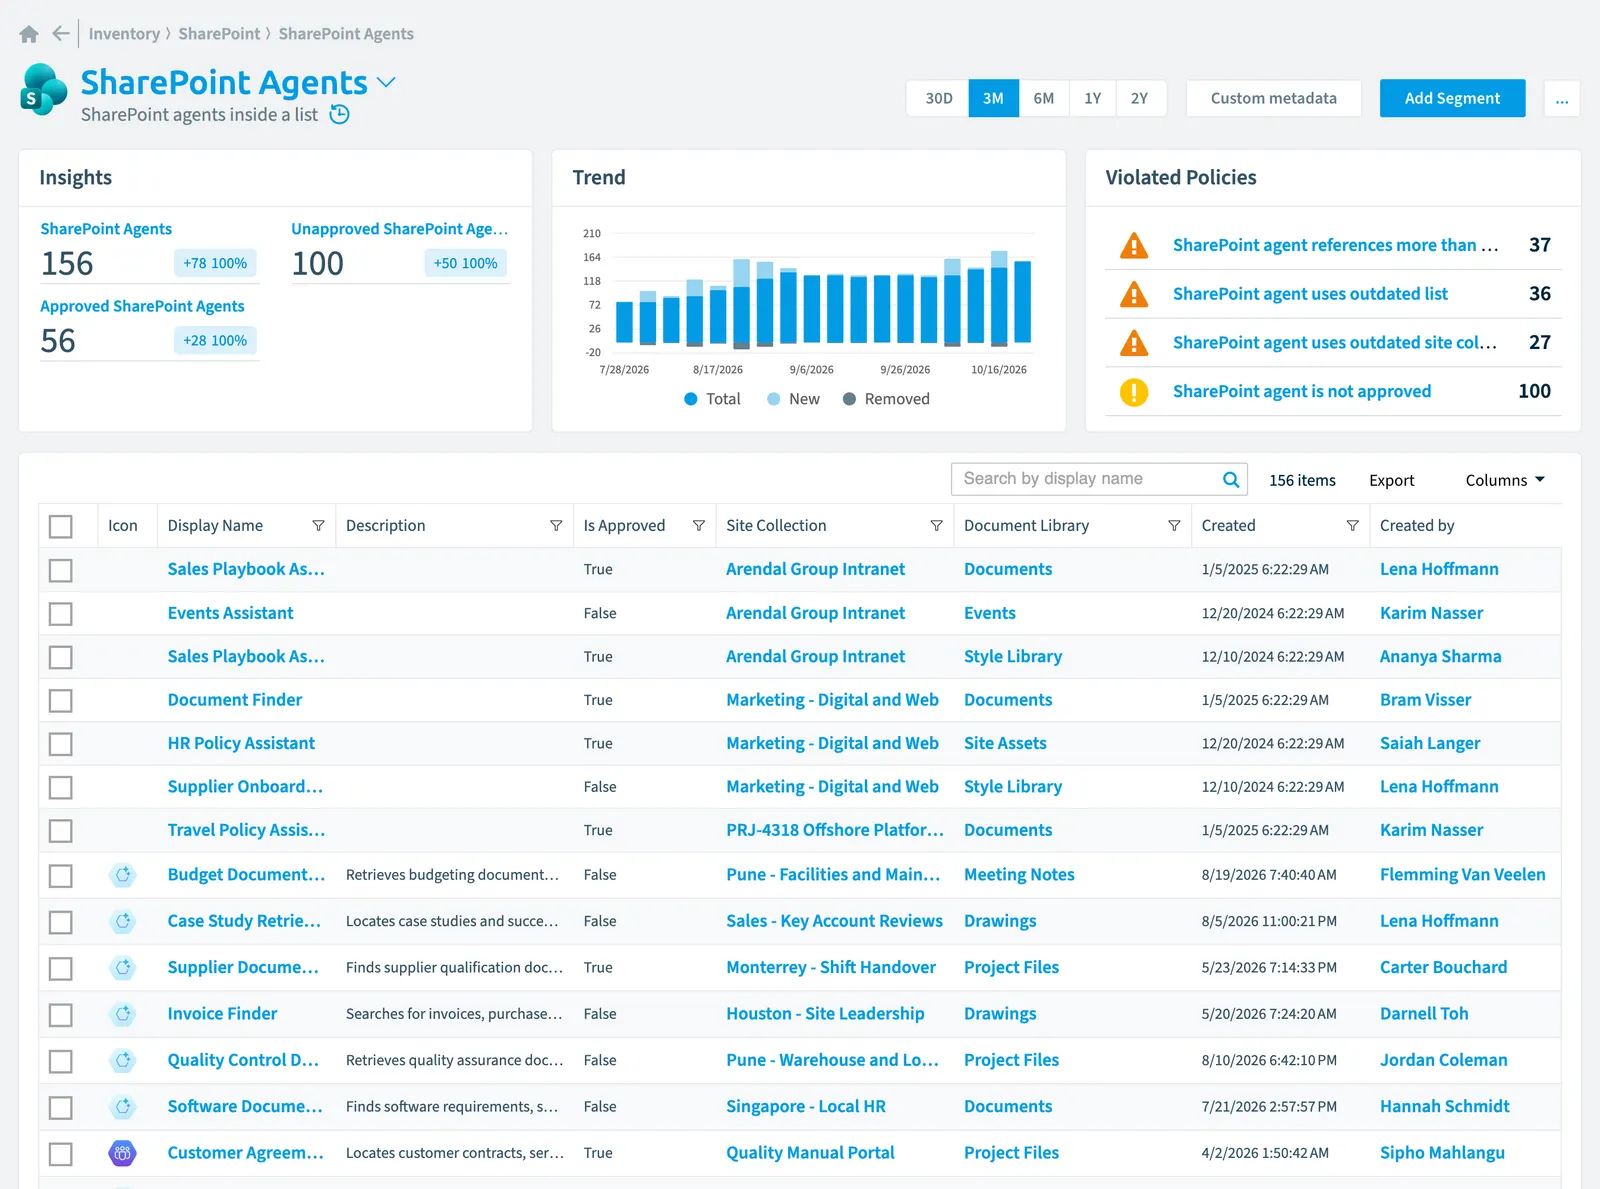Open the Columns dropdown
The width and height of the screenshot is (1600, 1189).
point(1505,480)
